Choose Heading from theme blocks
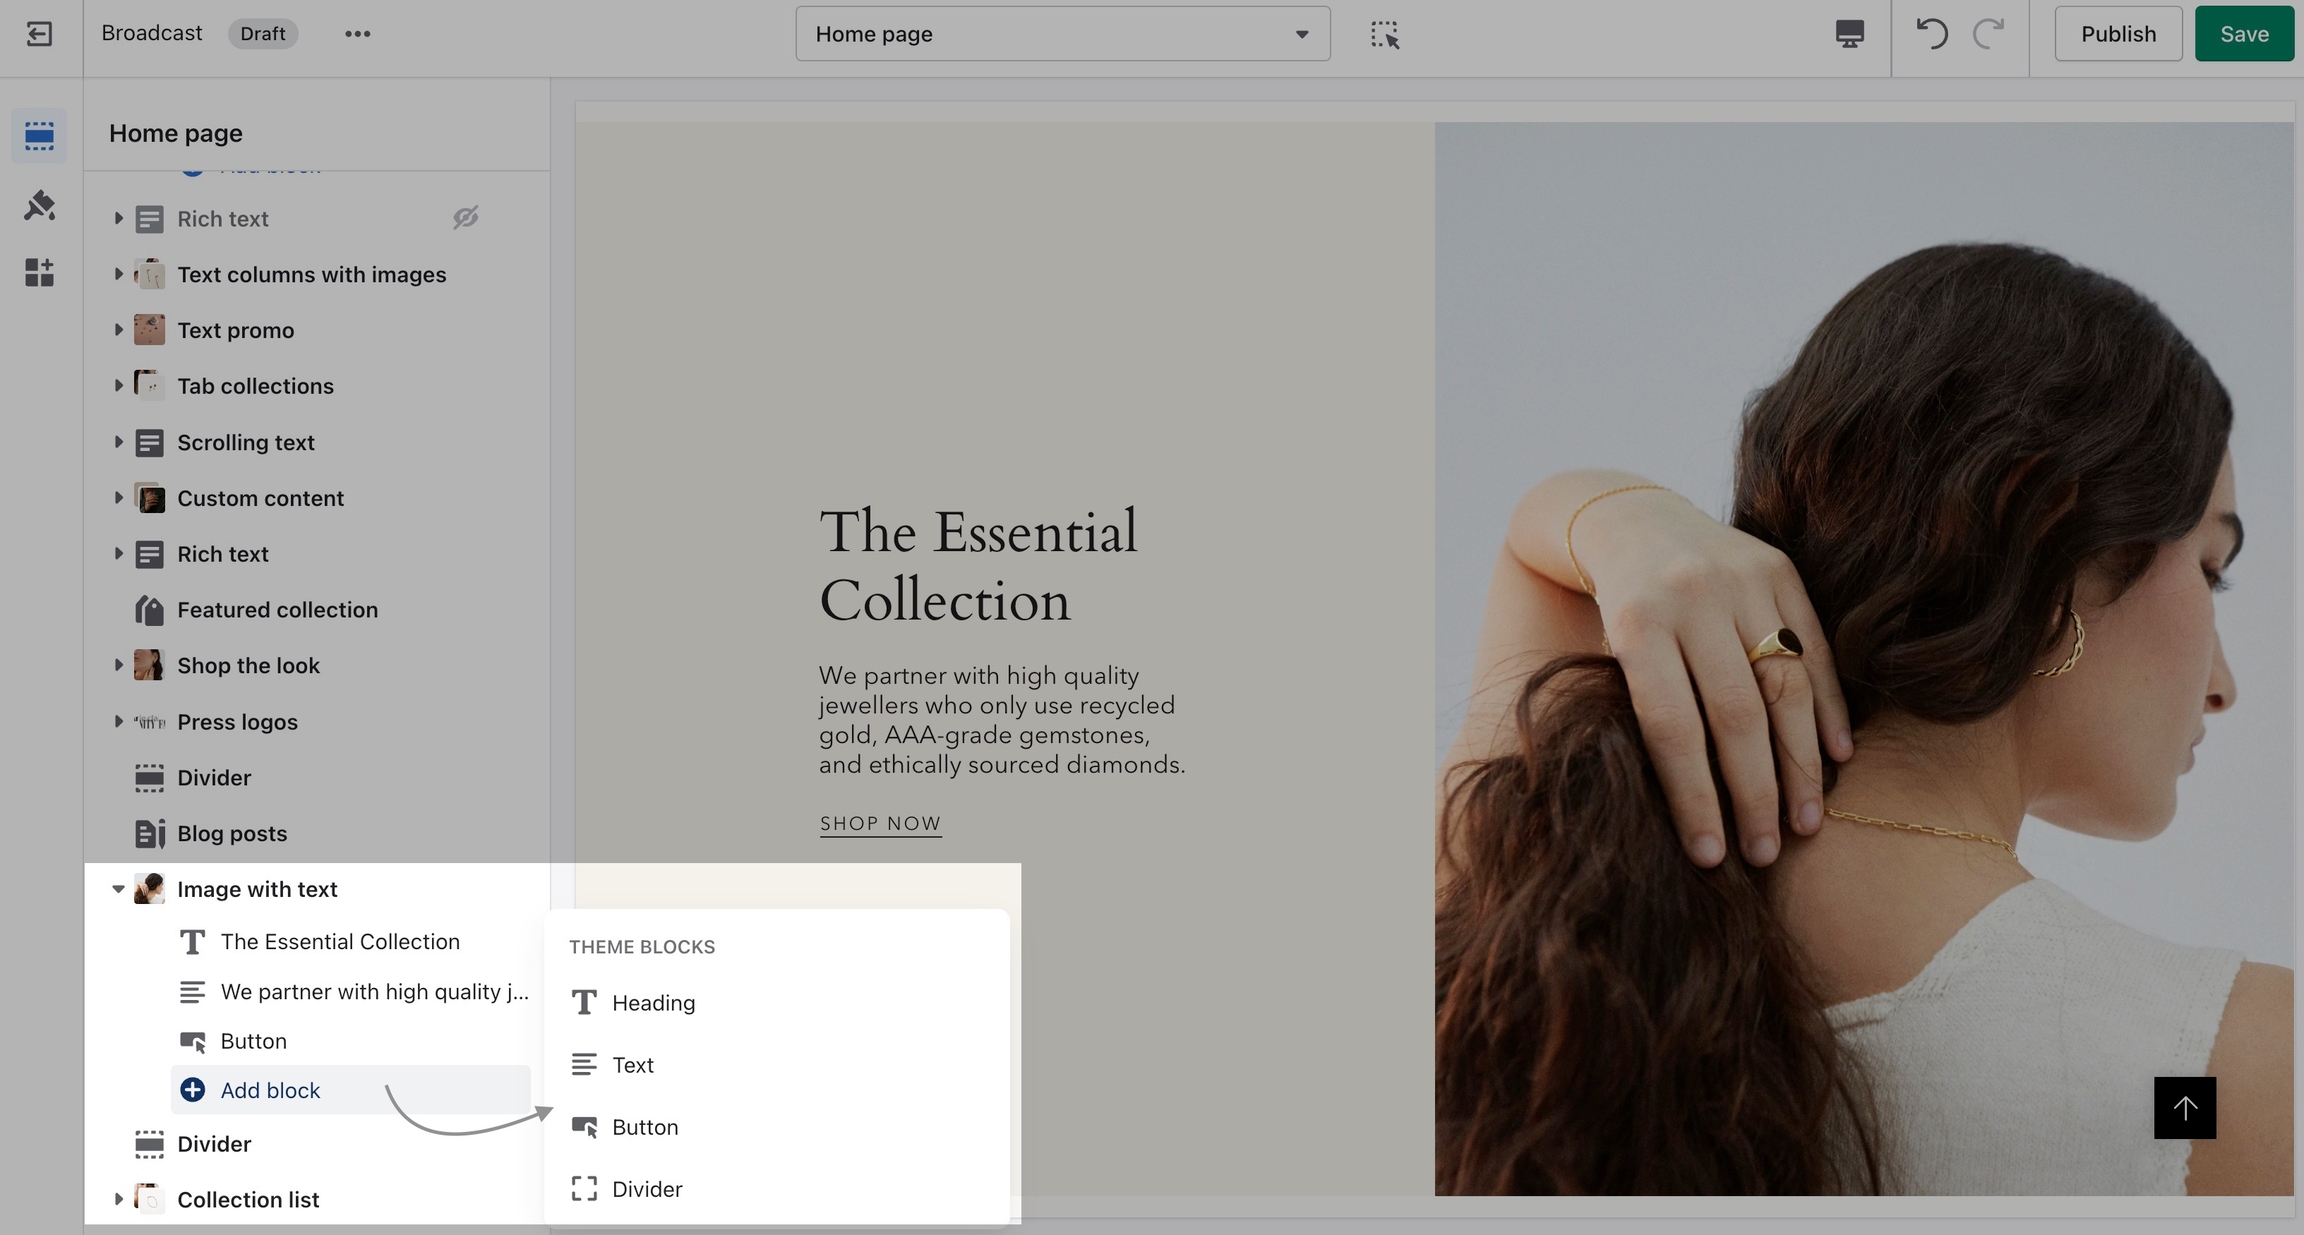This screenshot has height=1235, width=2304. click(x=653, y=1003)
